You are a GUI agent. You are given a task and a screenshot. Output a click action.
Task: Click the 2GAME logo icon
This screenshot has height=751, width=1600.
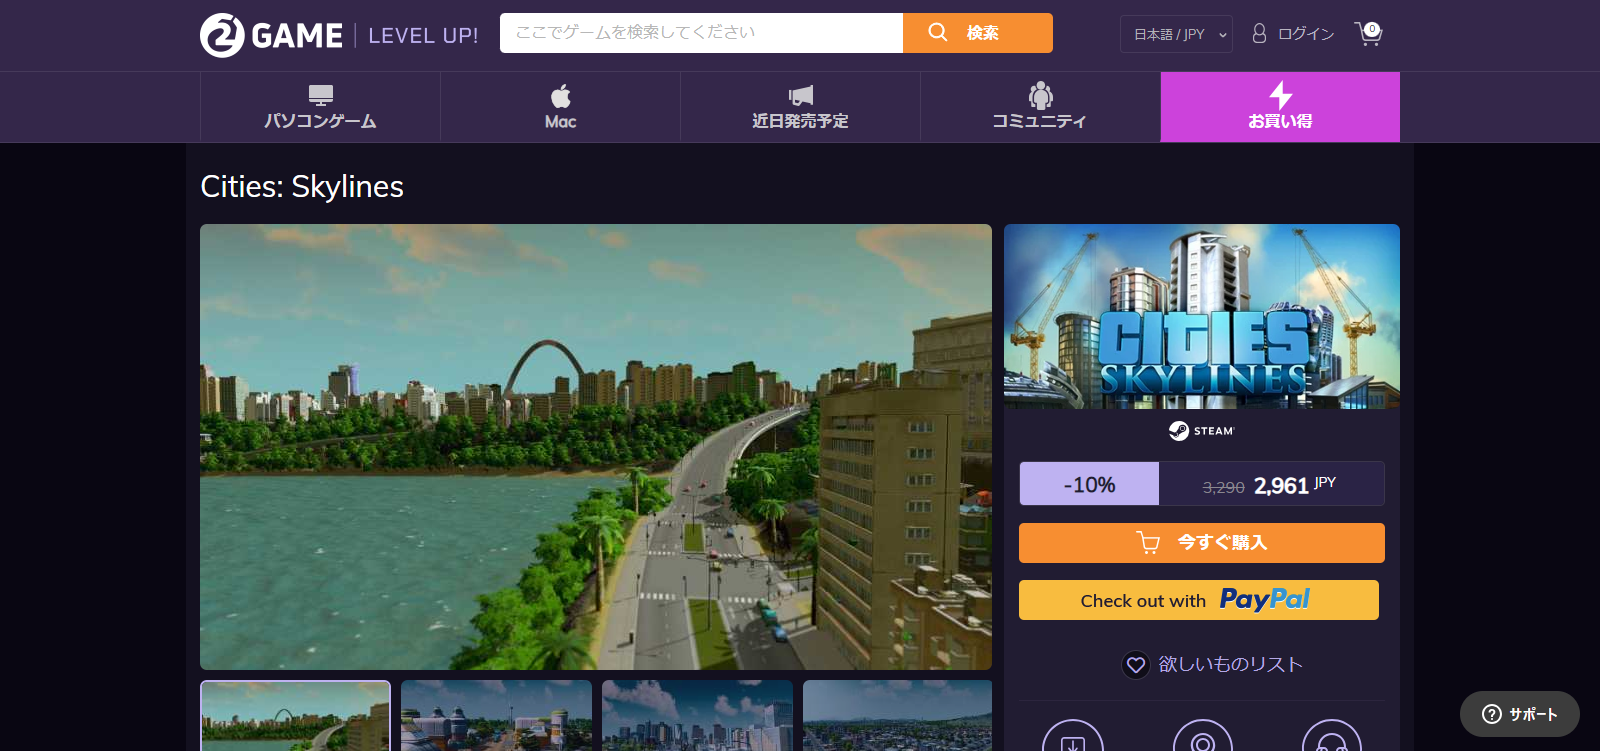click(222, 36)
